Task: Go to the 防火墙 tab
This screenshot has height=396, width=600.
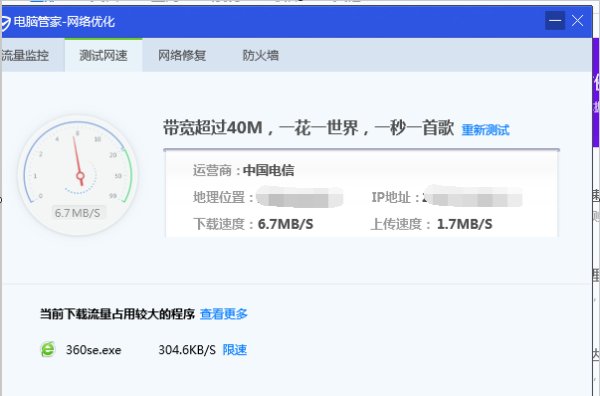Action: click(261, 55)
